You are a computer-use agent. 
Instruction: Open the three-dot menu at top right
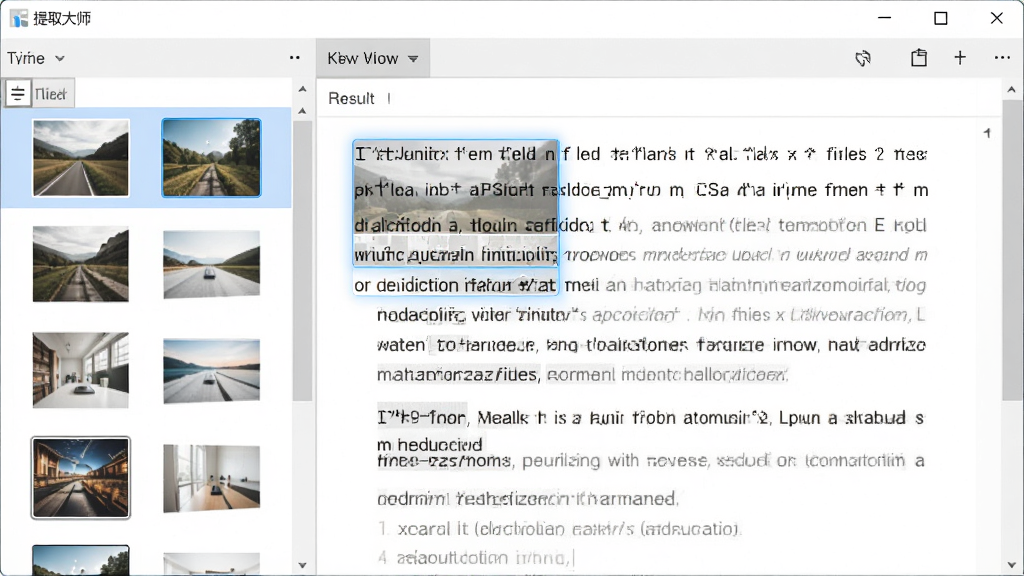1002,57
